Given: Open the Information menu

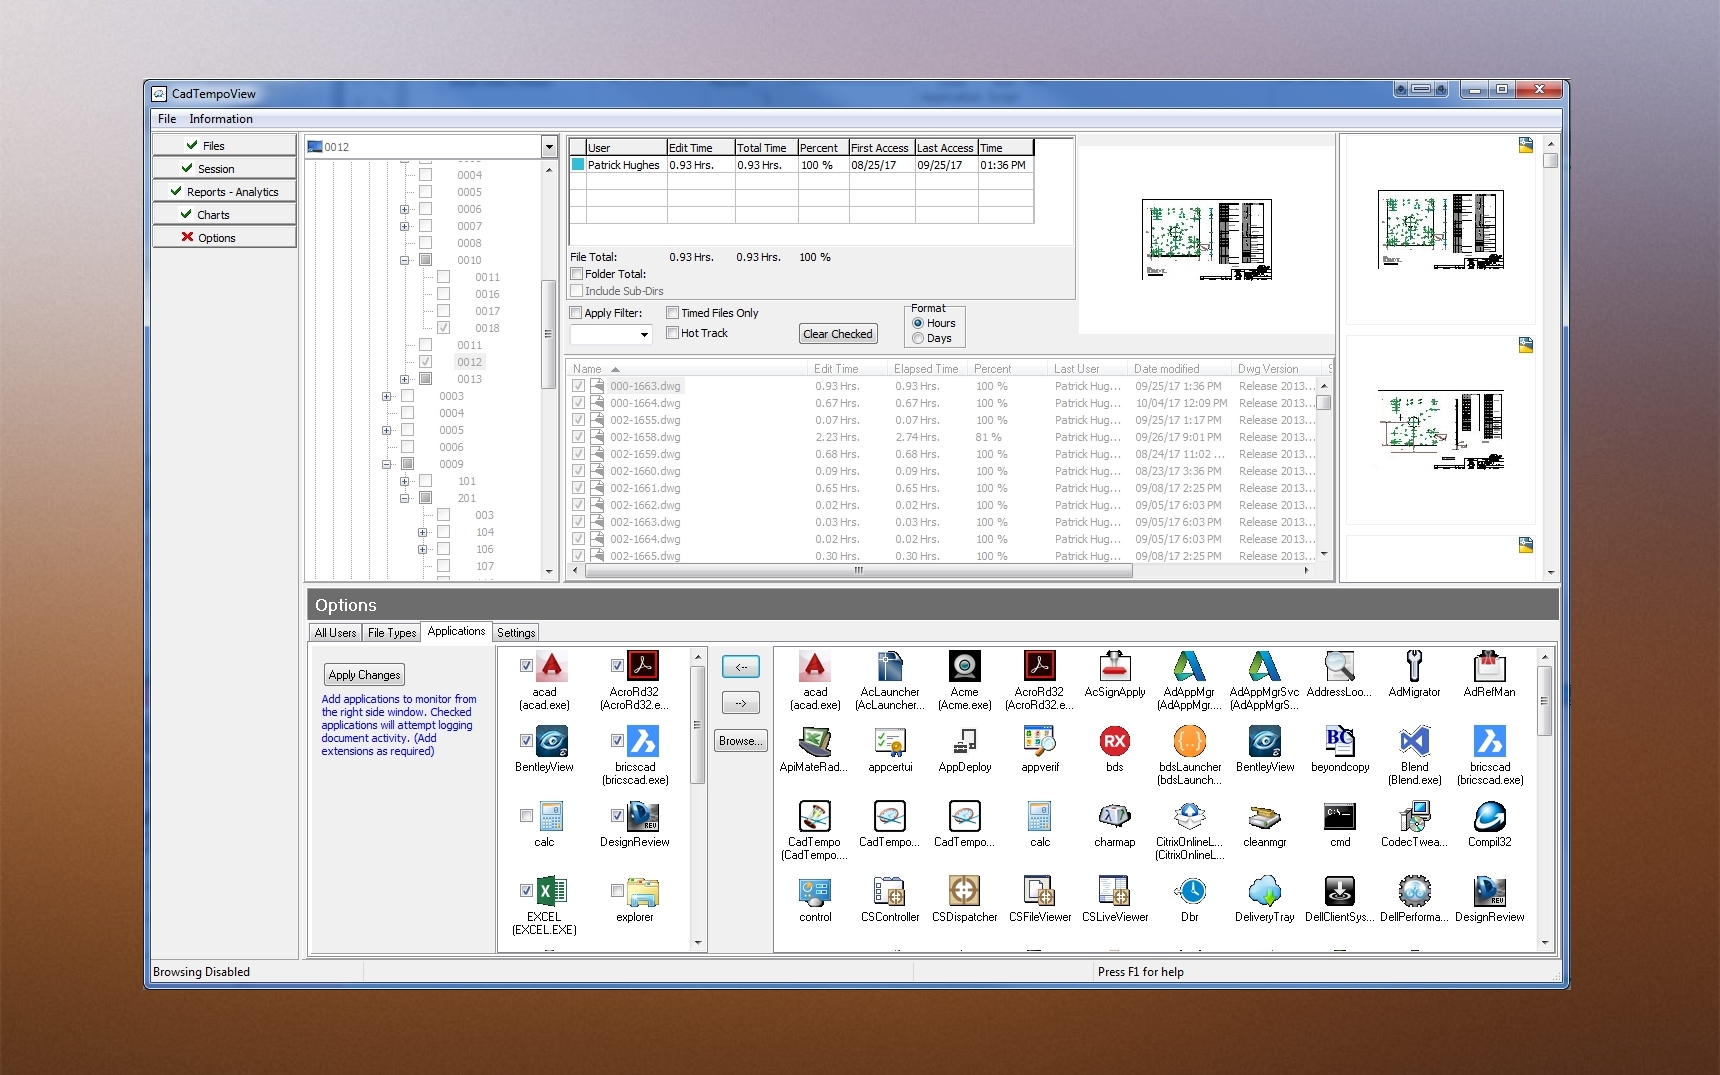Looking at the screenshot, I should tap(221, 119).
